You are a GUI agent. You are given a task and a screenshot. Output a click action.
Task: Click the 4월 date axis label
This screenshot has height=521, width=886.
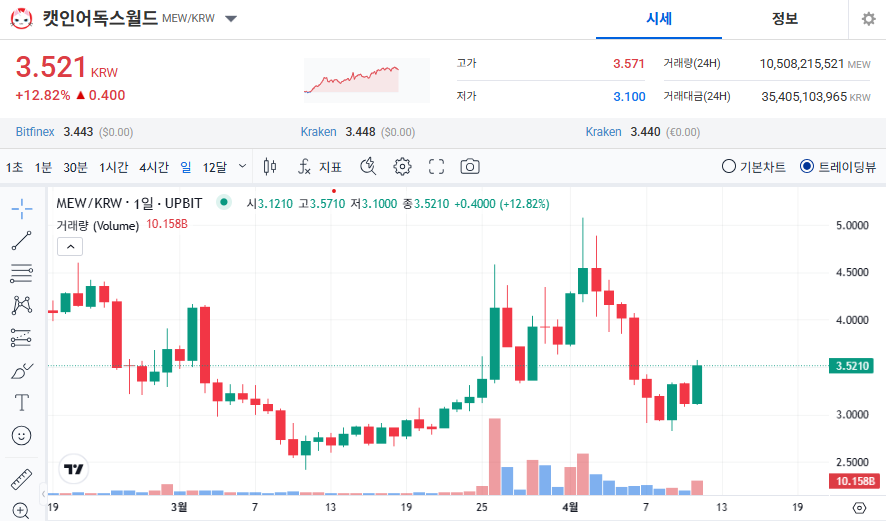[570, 507]
